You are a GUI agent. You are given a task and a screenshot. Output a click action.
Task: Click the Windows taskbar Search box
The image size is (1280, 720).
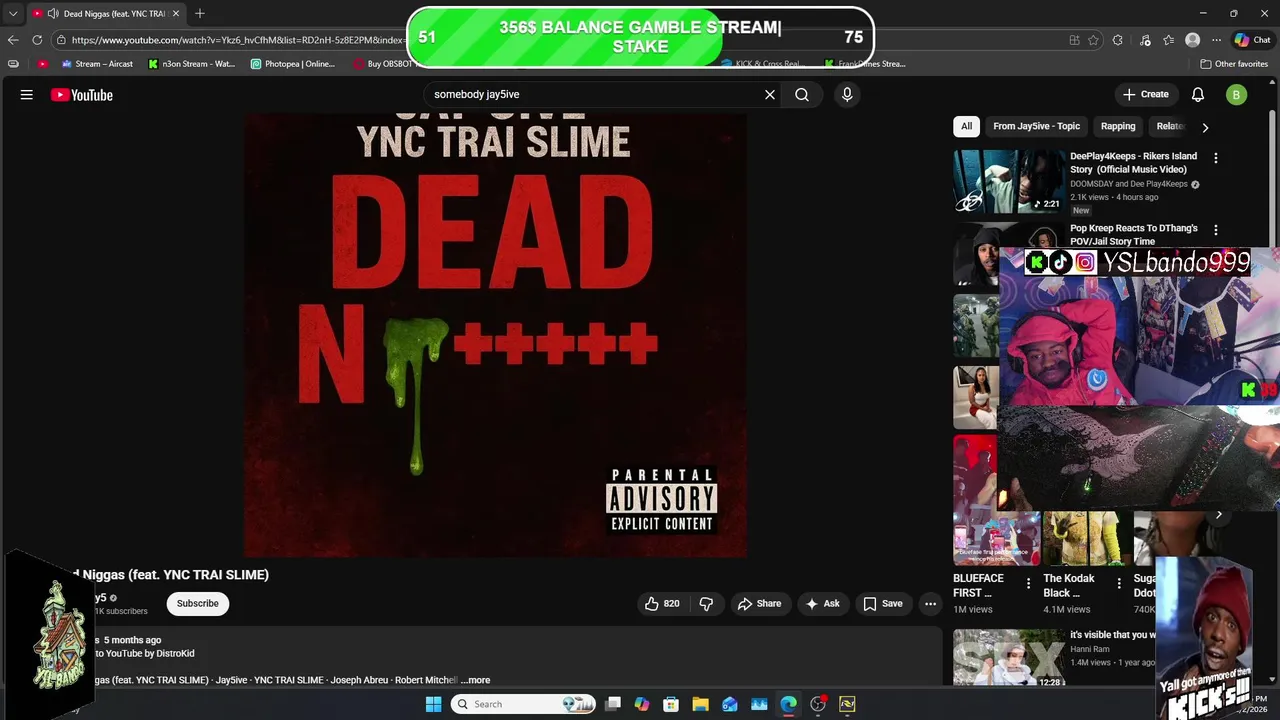click(x=524, y=704)
